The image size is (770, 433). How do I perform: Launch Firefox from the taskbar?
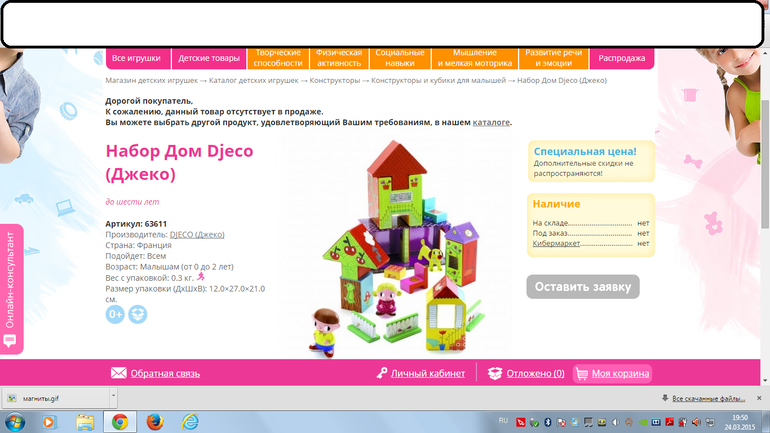154,422
